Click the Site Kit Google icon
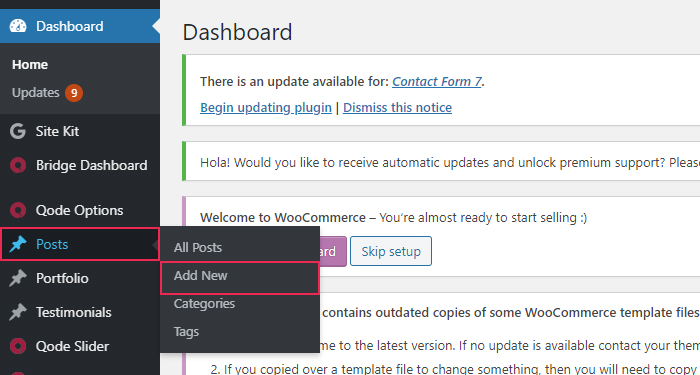Viewport: 700px width, 375px height. pyautogui.click(x=18, y=132)
